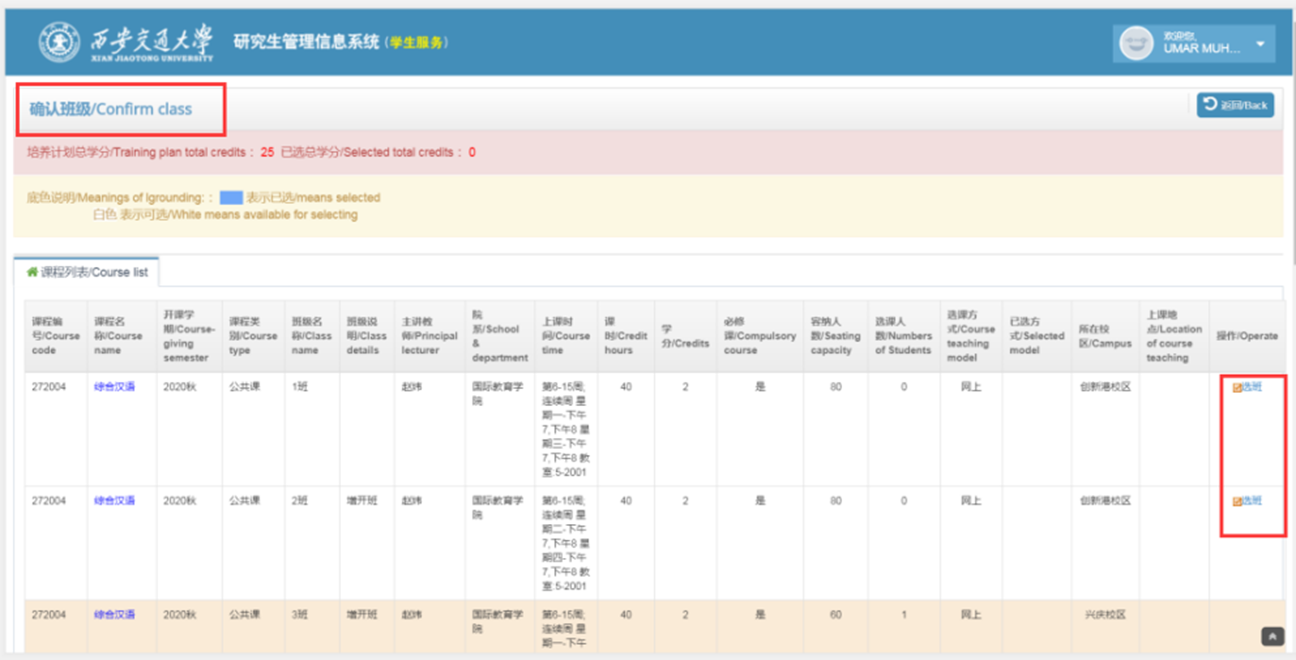Click the user avatar icon
This screenshot has width=1296, height=660.
(x=1136, y=44)
